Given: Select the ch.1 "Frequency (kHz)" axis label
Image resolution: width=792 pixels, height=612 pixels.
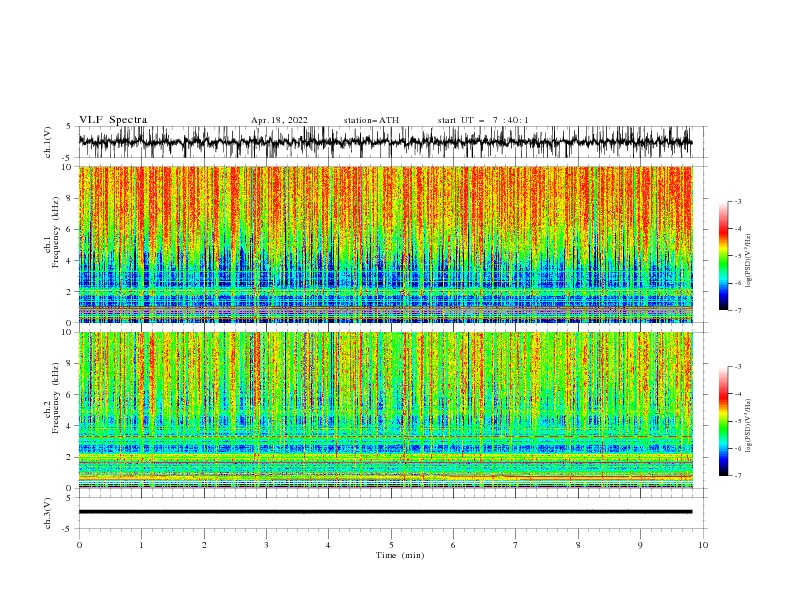Looking at the screenshot, I should coord(56,233).
